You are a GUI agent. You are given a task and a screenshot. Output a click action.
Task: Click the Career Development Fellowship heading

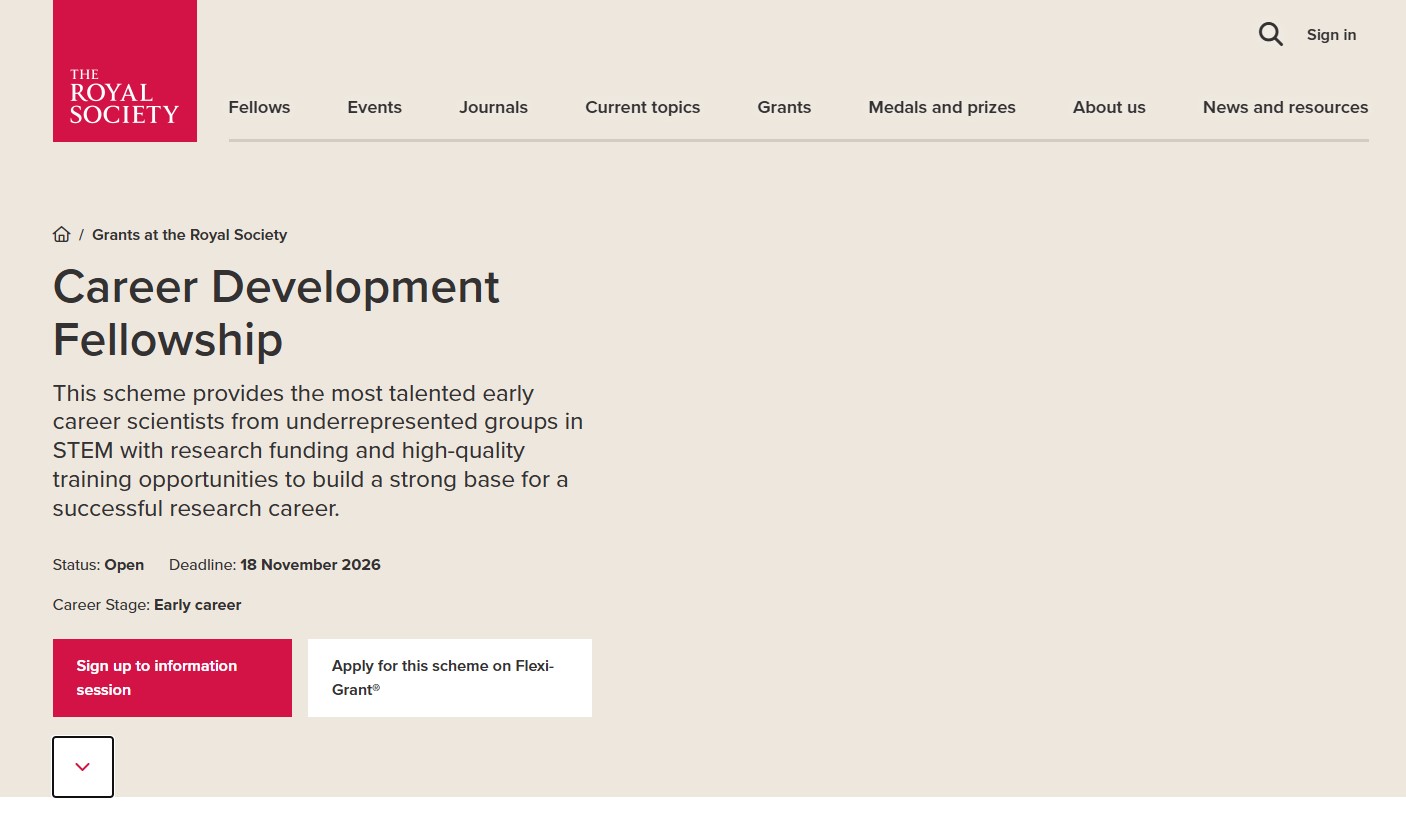[276, 313]
